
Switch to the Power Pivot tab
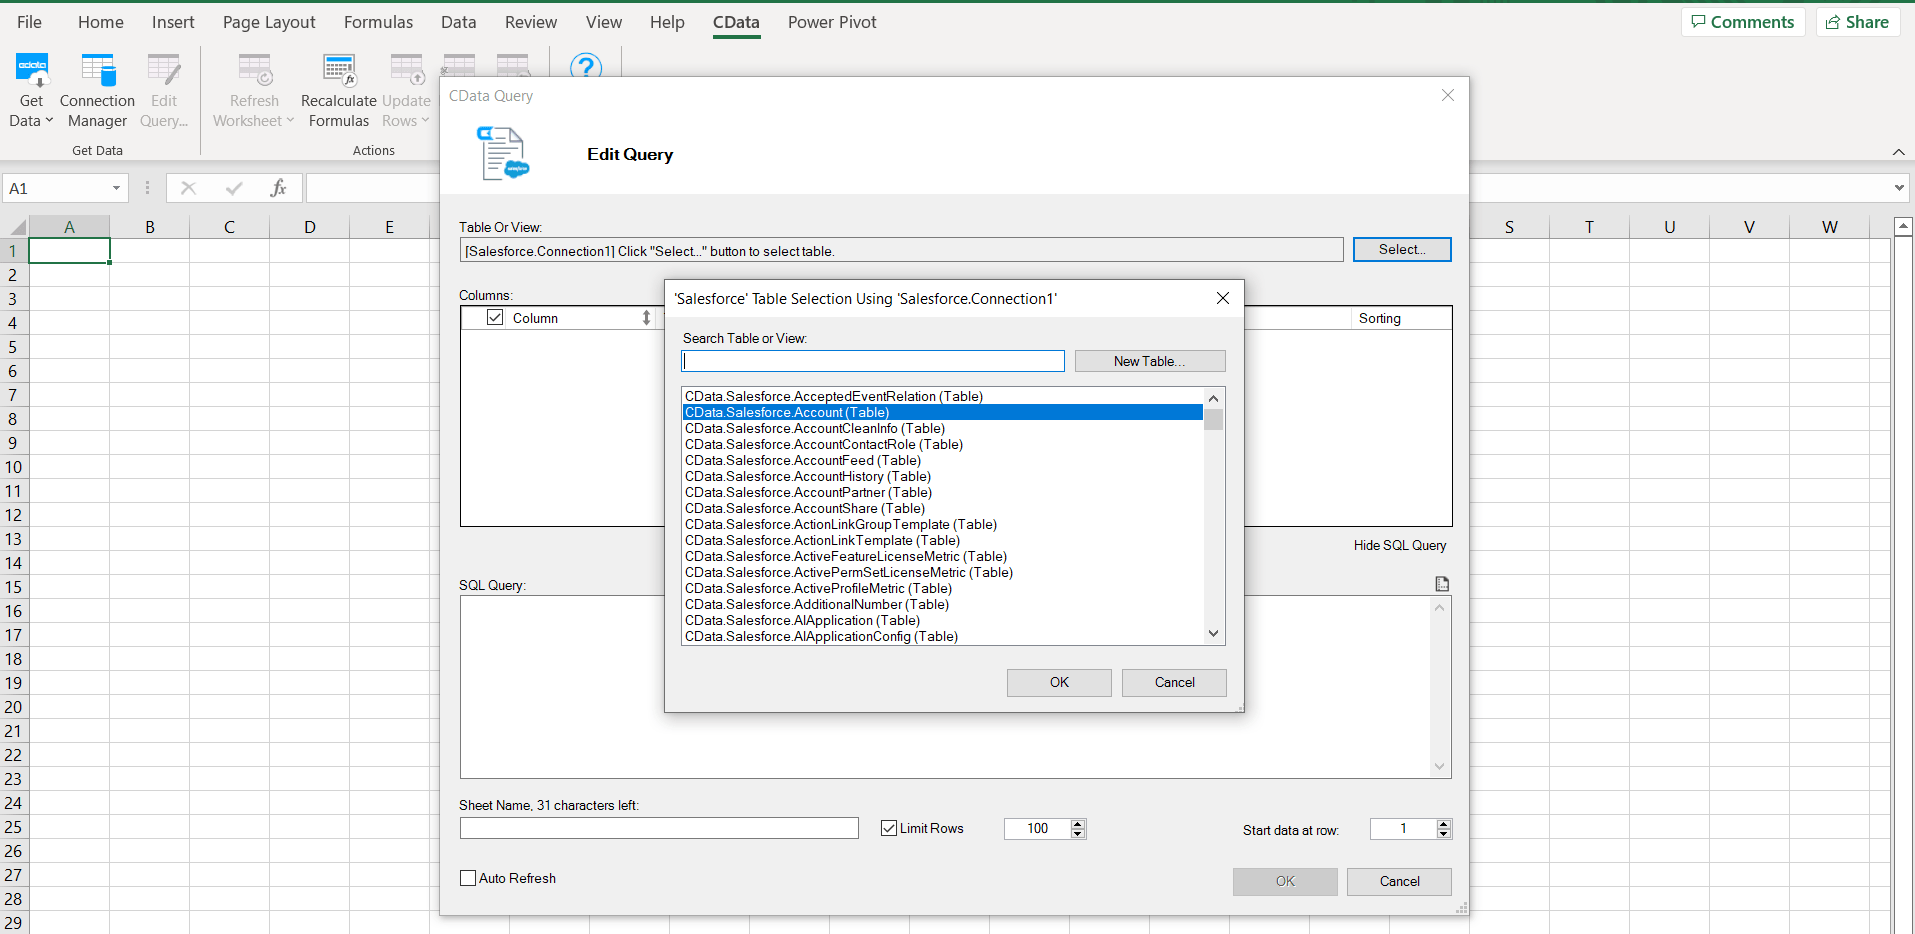(x=832, y=22)
